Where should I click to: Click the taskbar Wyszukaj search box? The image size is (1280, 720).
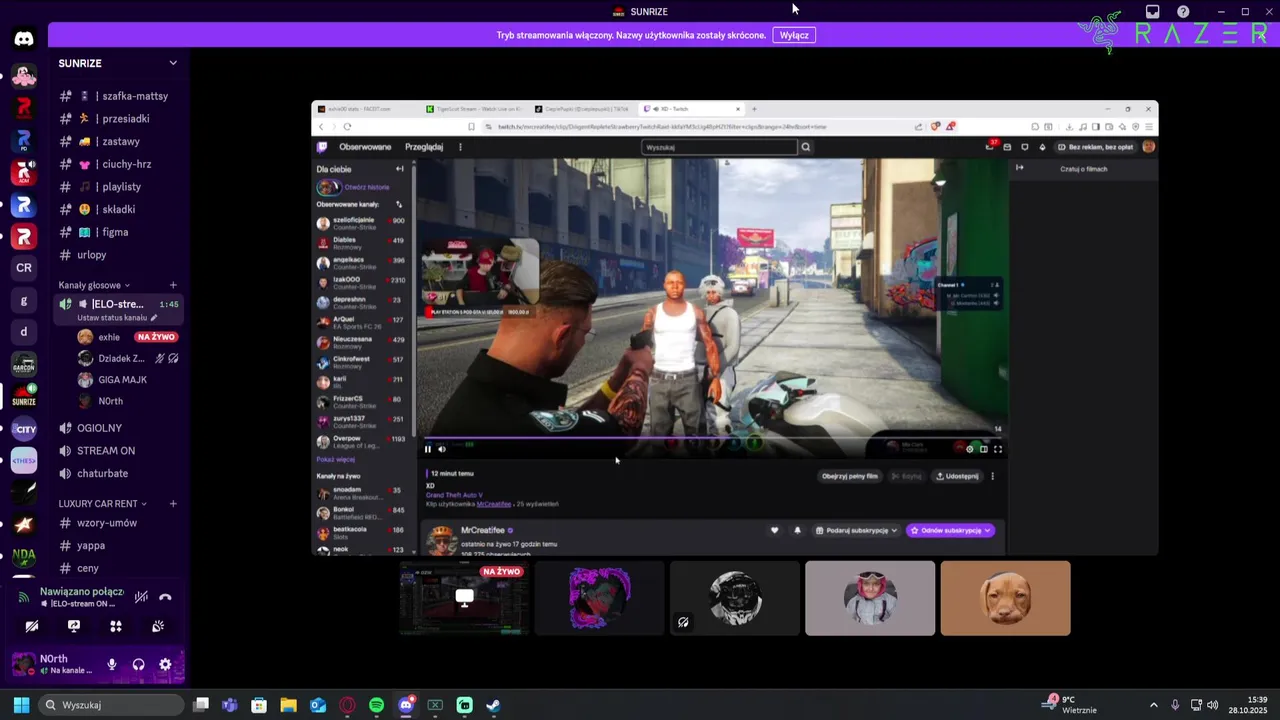[x=112, y=705]
